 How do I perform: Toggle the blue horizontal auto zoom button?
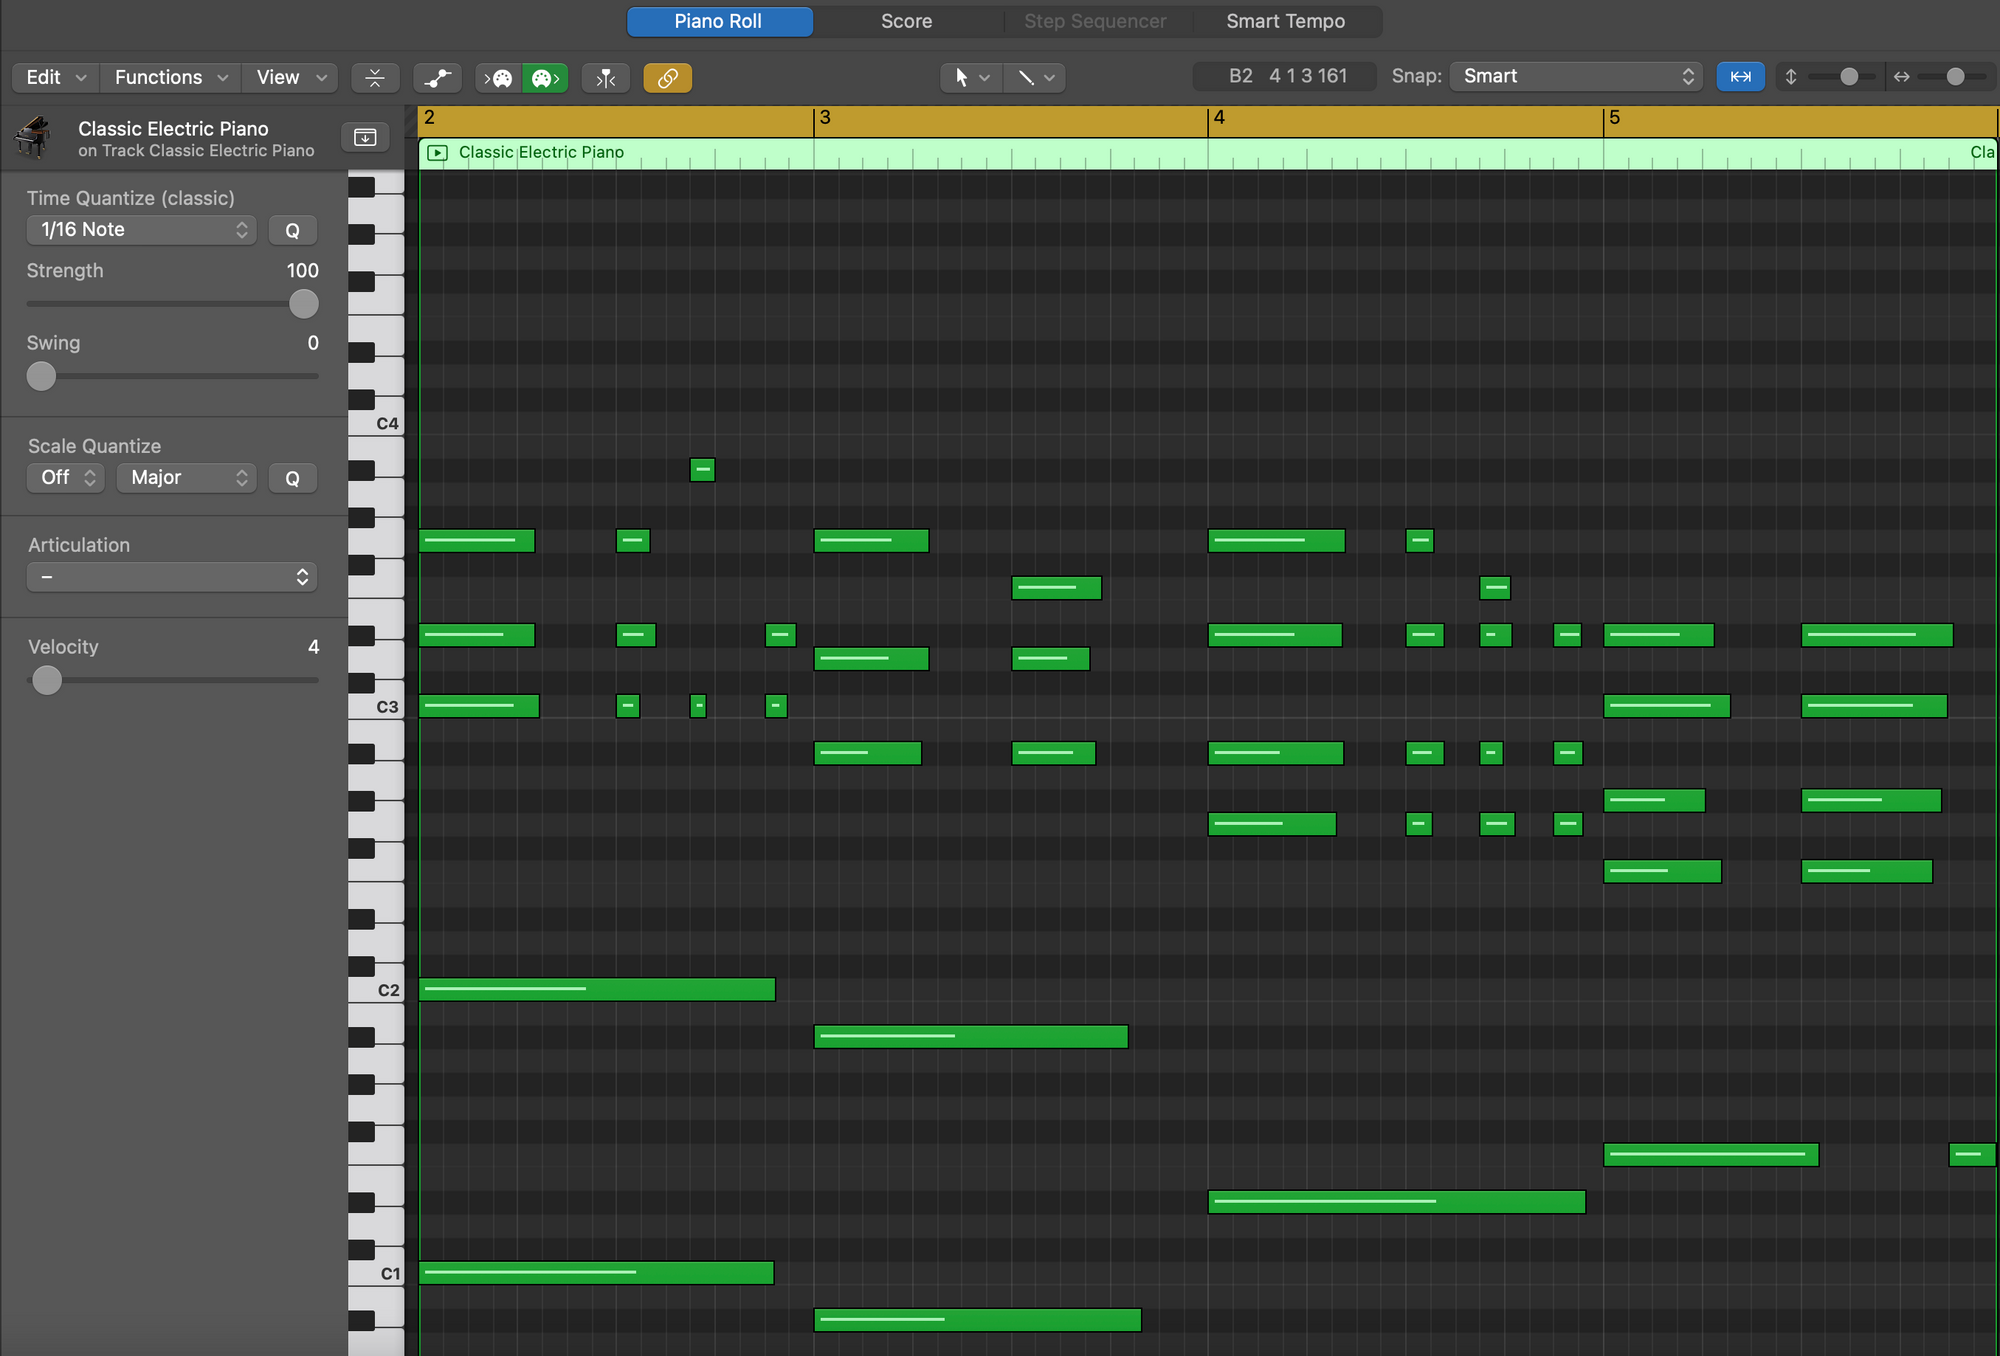pyautogui.click(x=1740, y=77)
